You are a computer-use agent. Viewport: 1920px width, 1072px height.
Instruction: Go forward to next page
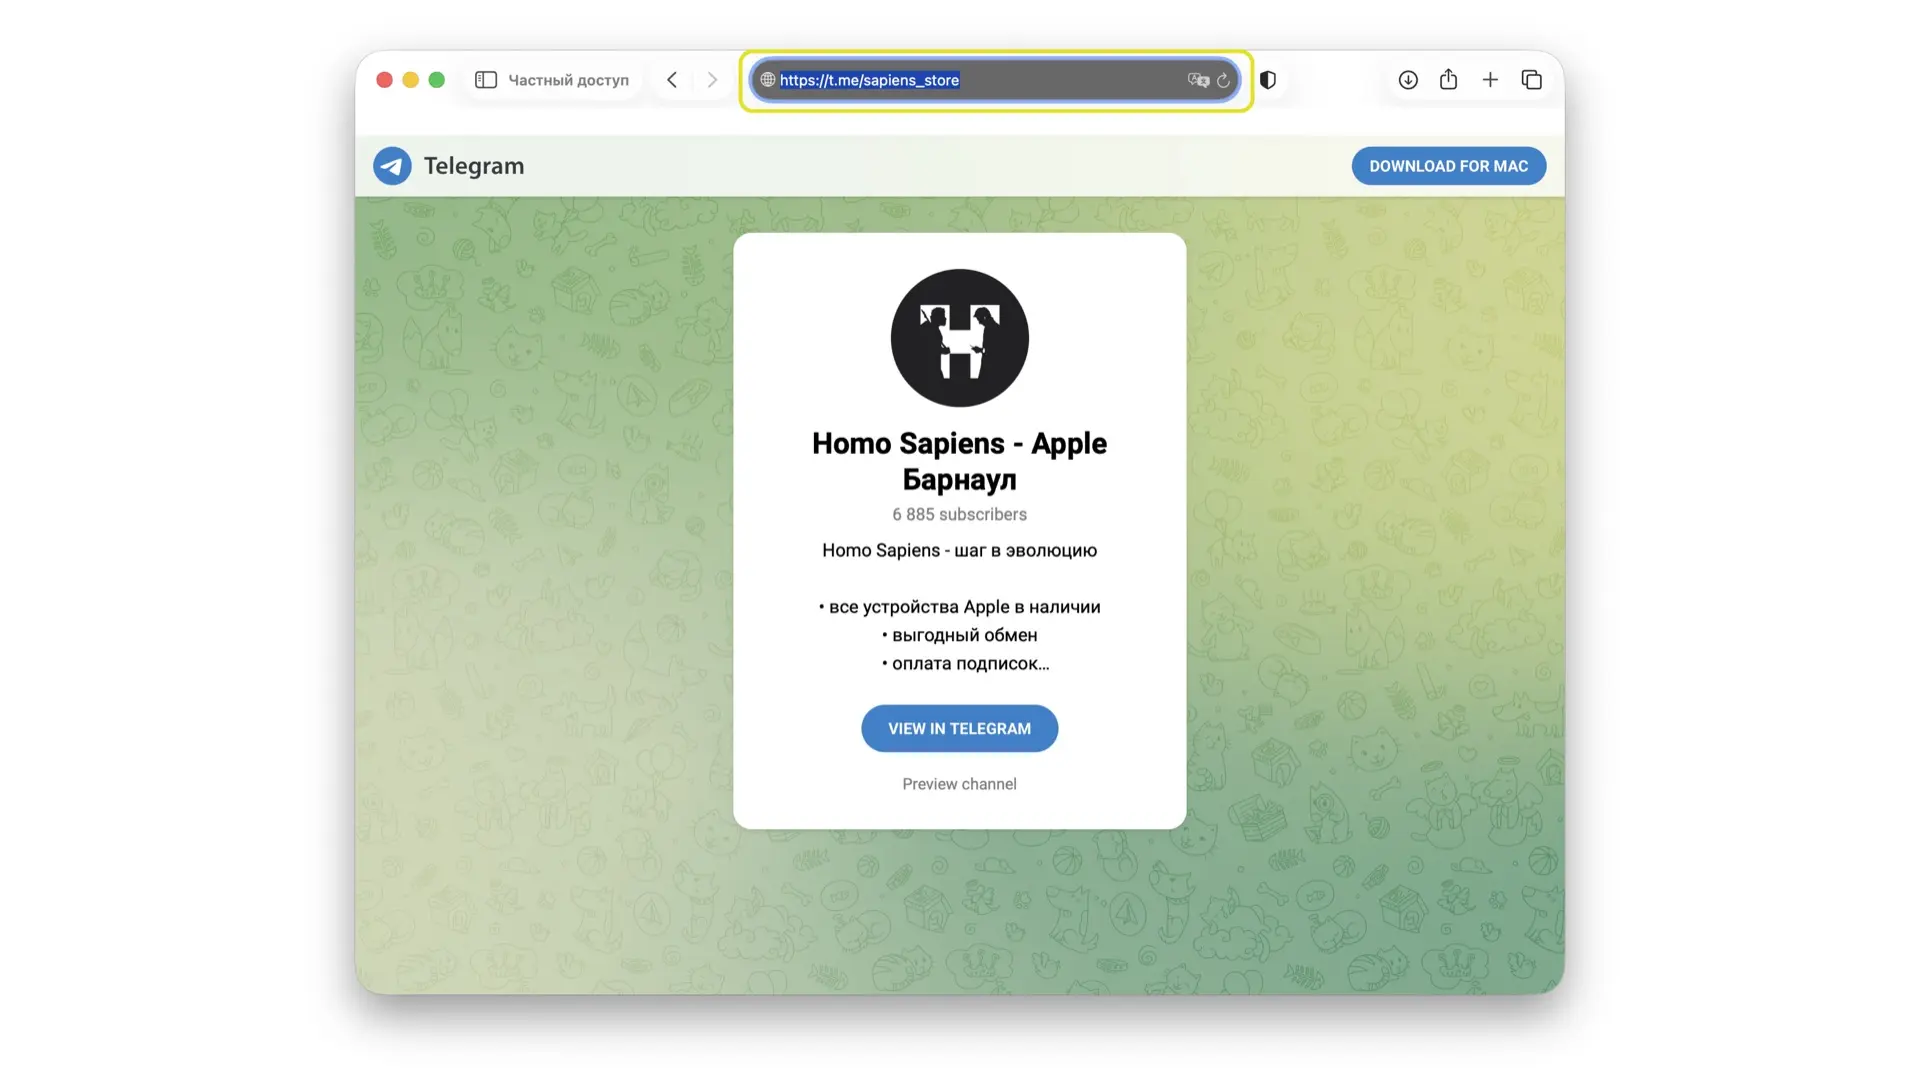[x=712, y=80]
